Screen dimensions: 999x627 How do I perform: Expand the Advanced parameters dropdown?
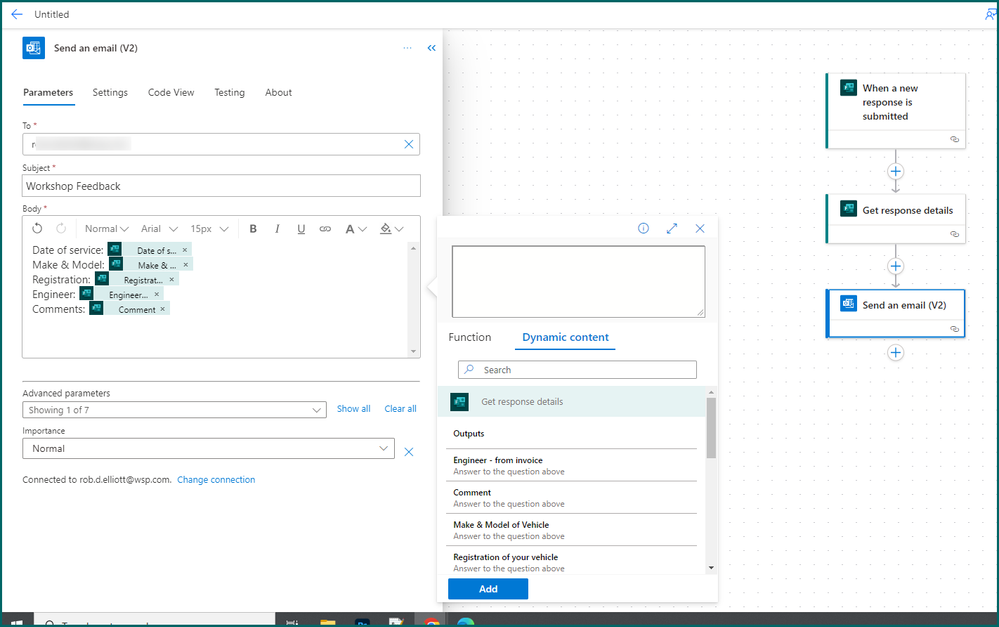click(x=174, y=410)
